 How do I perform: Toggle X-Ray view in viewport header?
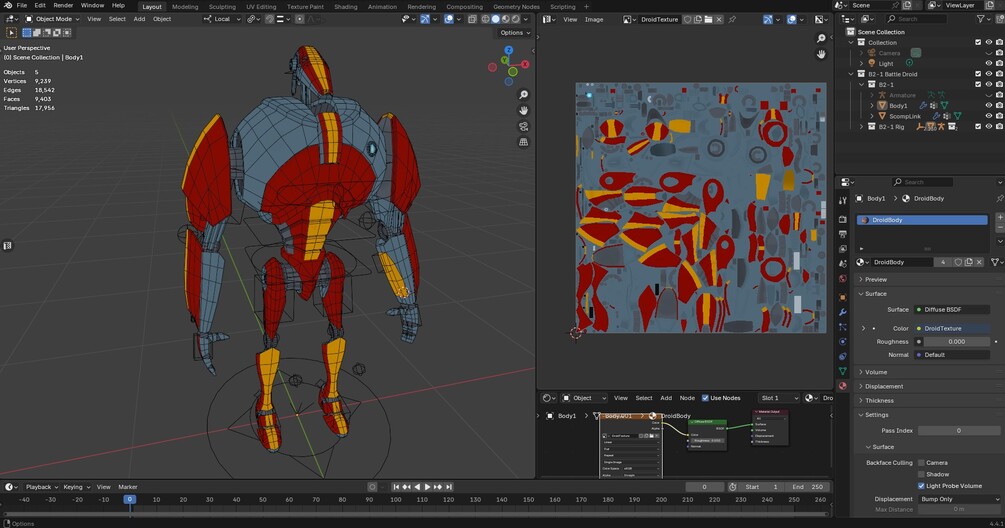tap(472, 19)
